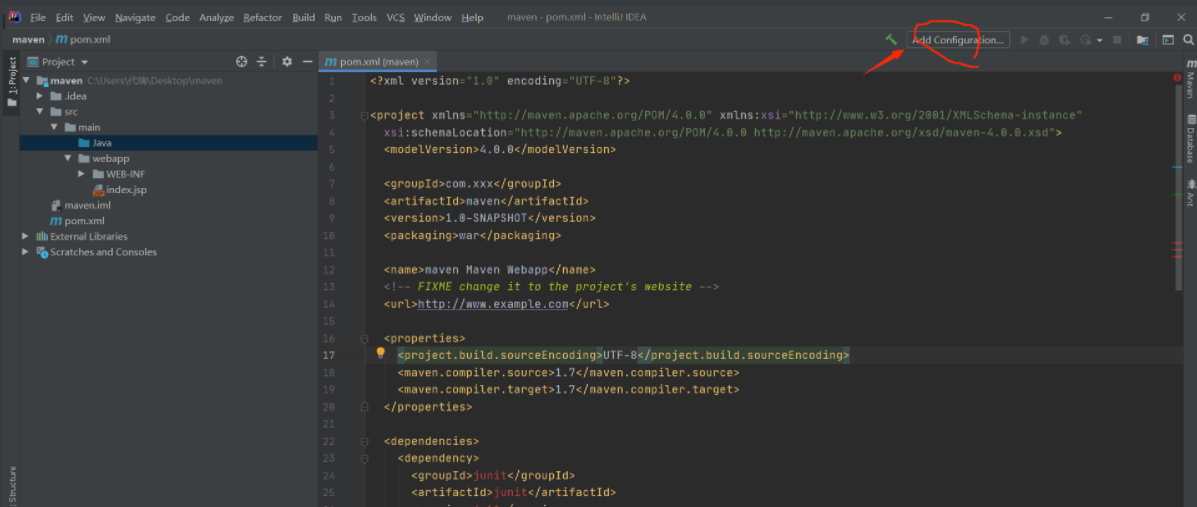Image resolution: width=1197 pixels, height=507 pixels.
Task: Collapse the maven root project node
Action: [26, 80]
